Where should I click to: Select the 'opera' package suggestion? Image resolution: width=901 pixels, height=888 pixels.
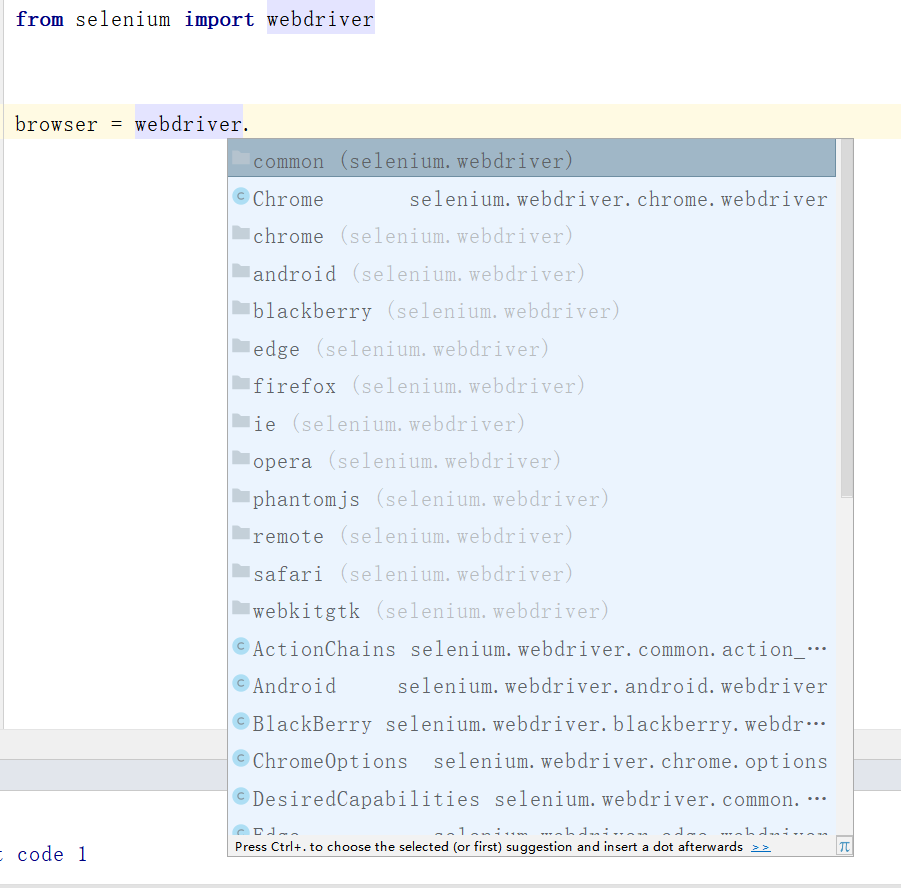532,461
